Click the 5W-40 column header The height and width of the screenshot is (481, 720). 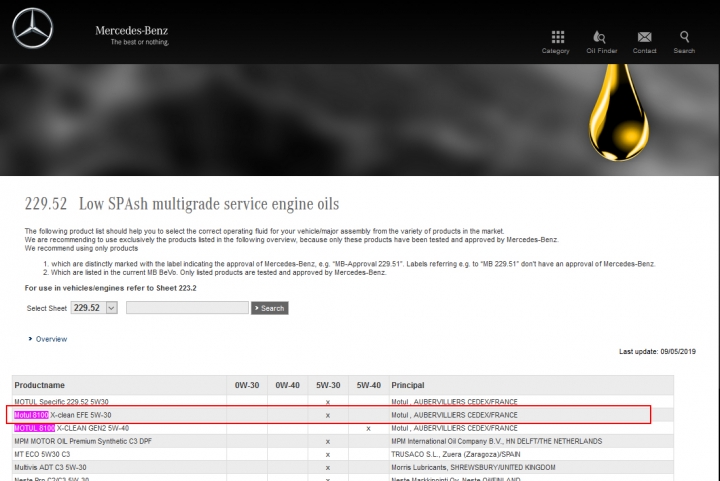click(369, 385)
